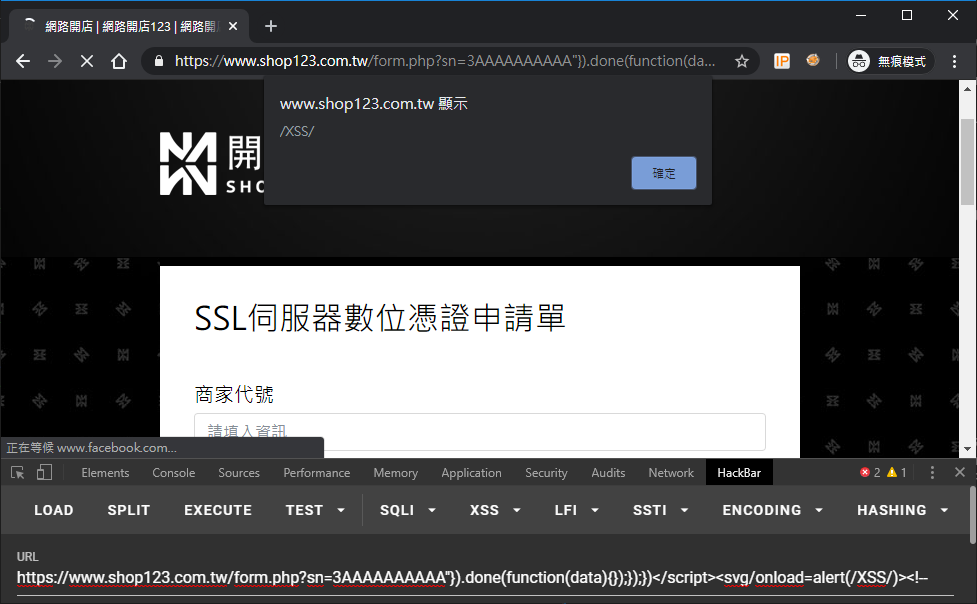The image size is (977, 604).
Task: Activate the inspect element picker
Action: [x=17, y=472]
